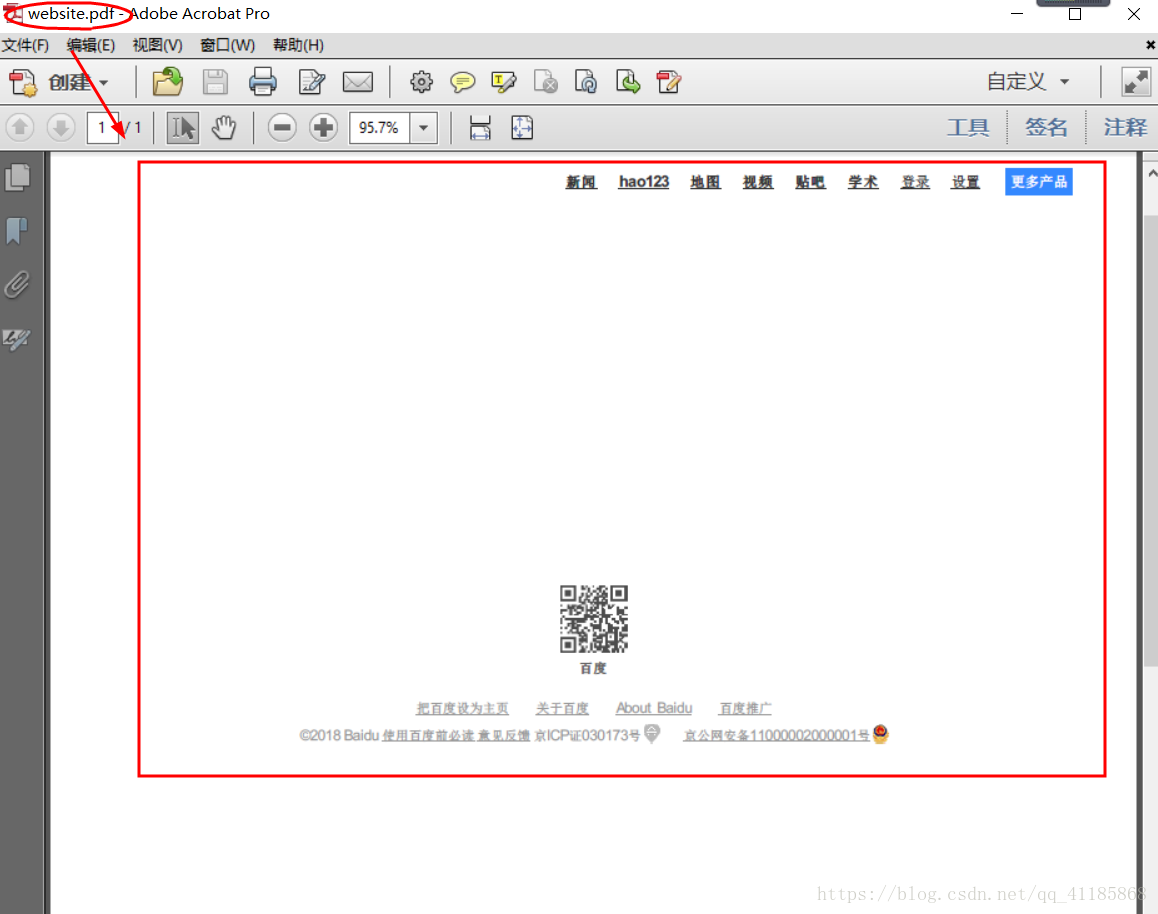1158x914 pixels.
Task: Select the highlight text tool icon
Action: [504, 82]
